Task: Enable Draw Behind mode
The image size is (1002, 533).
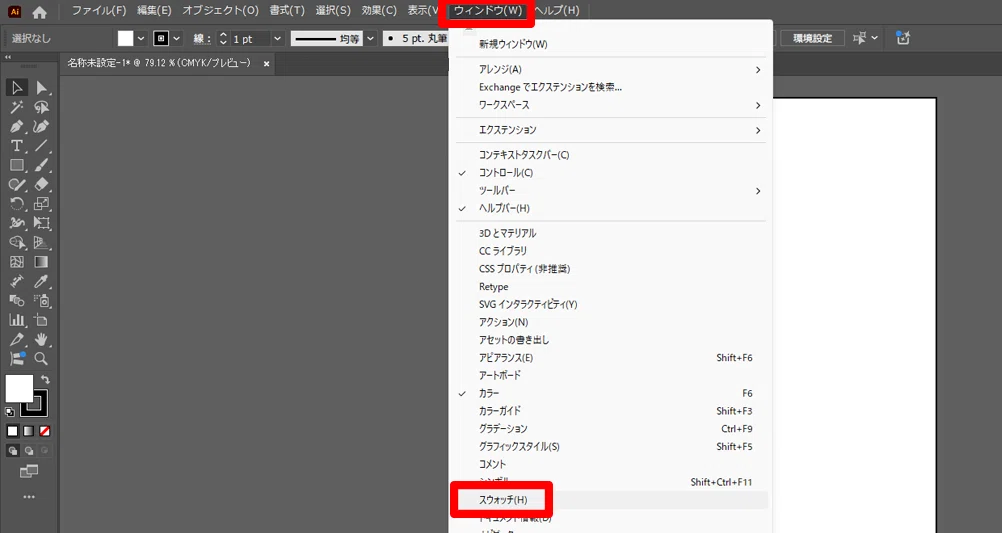Action: point(29,451)
